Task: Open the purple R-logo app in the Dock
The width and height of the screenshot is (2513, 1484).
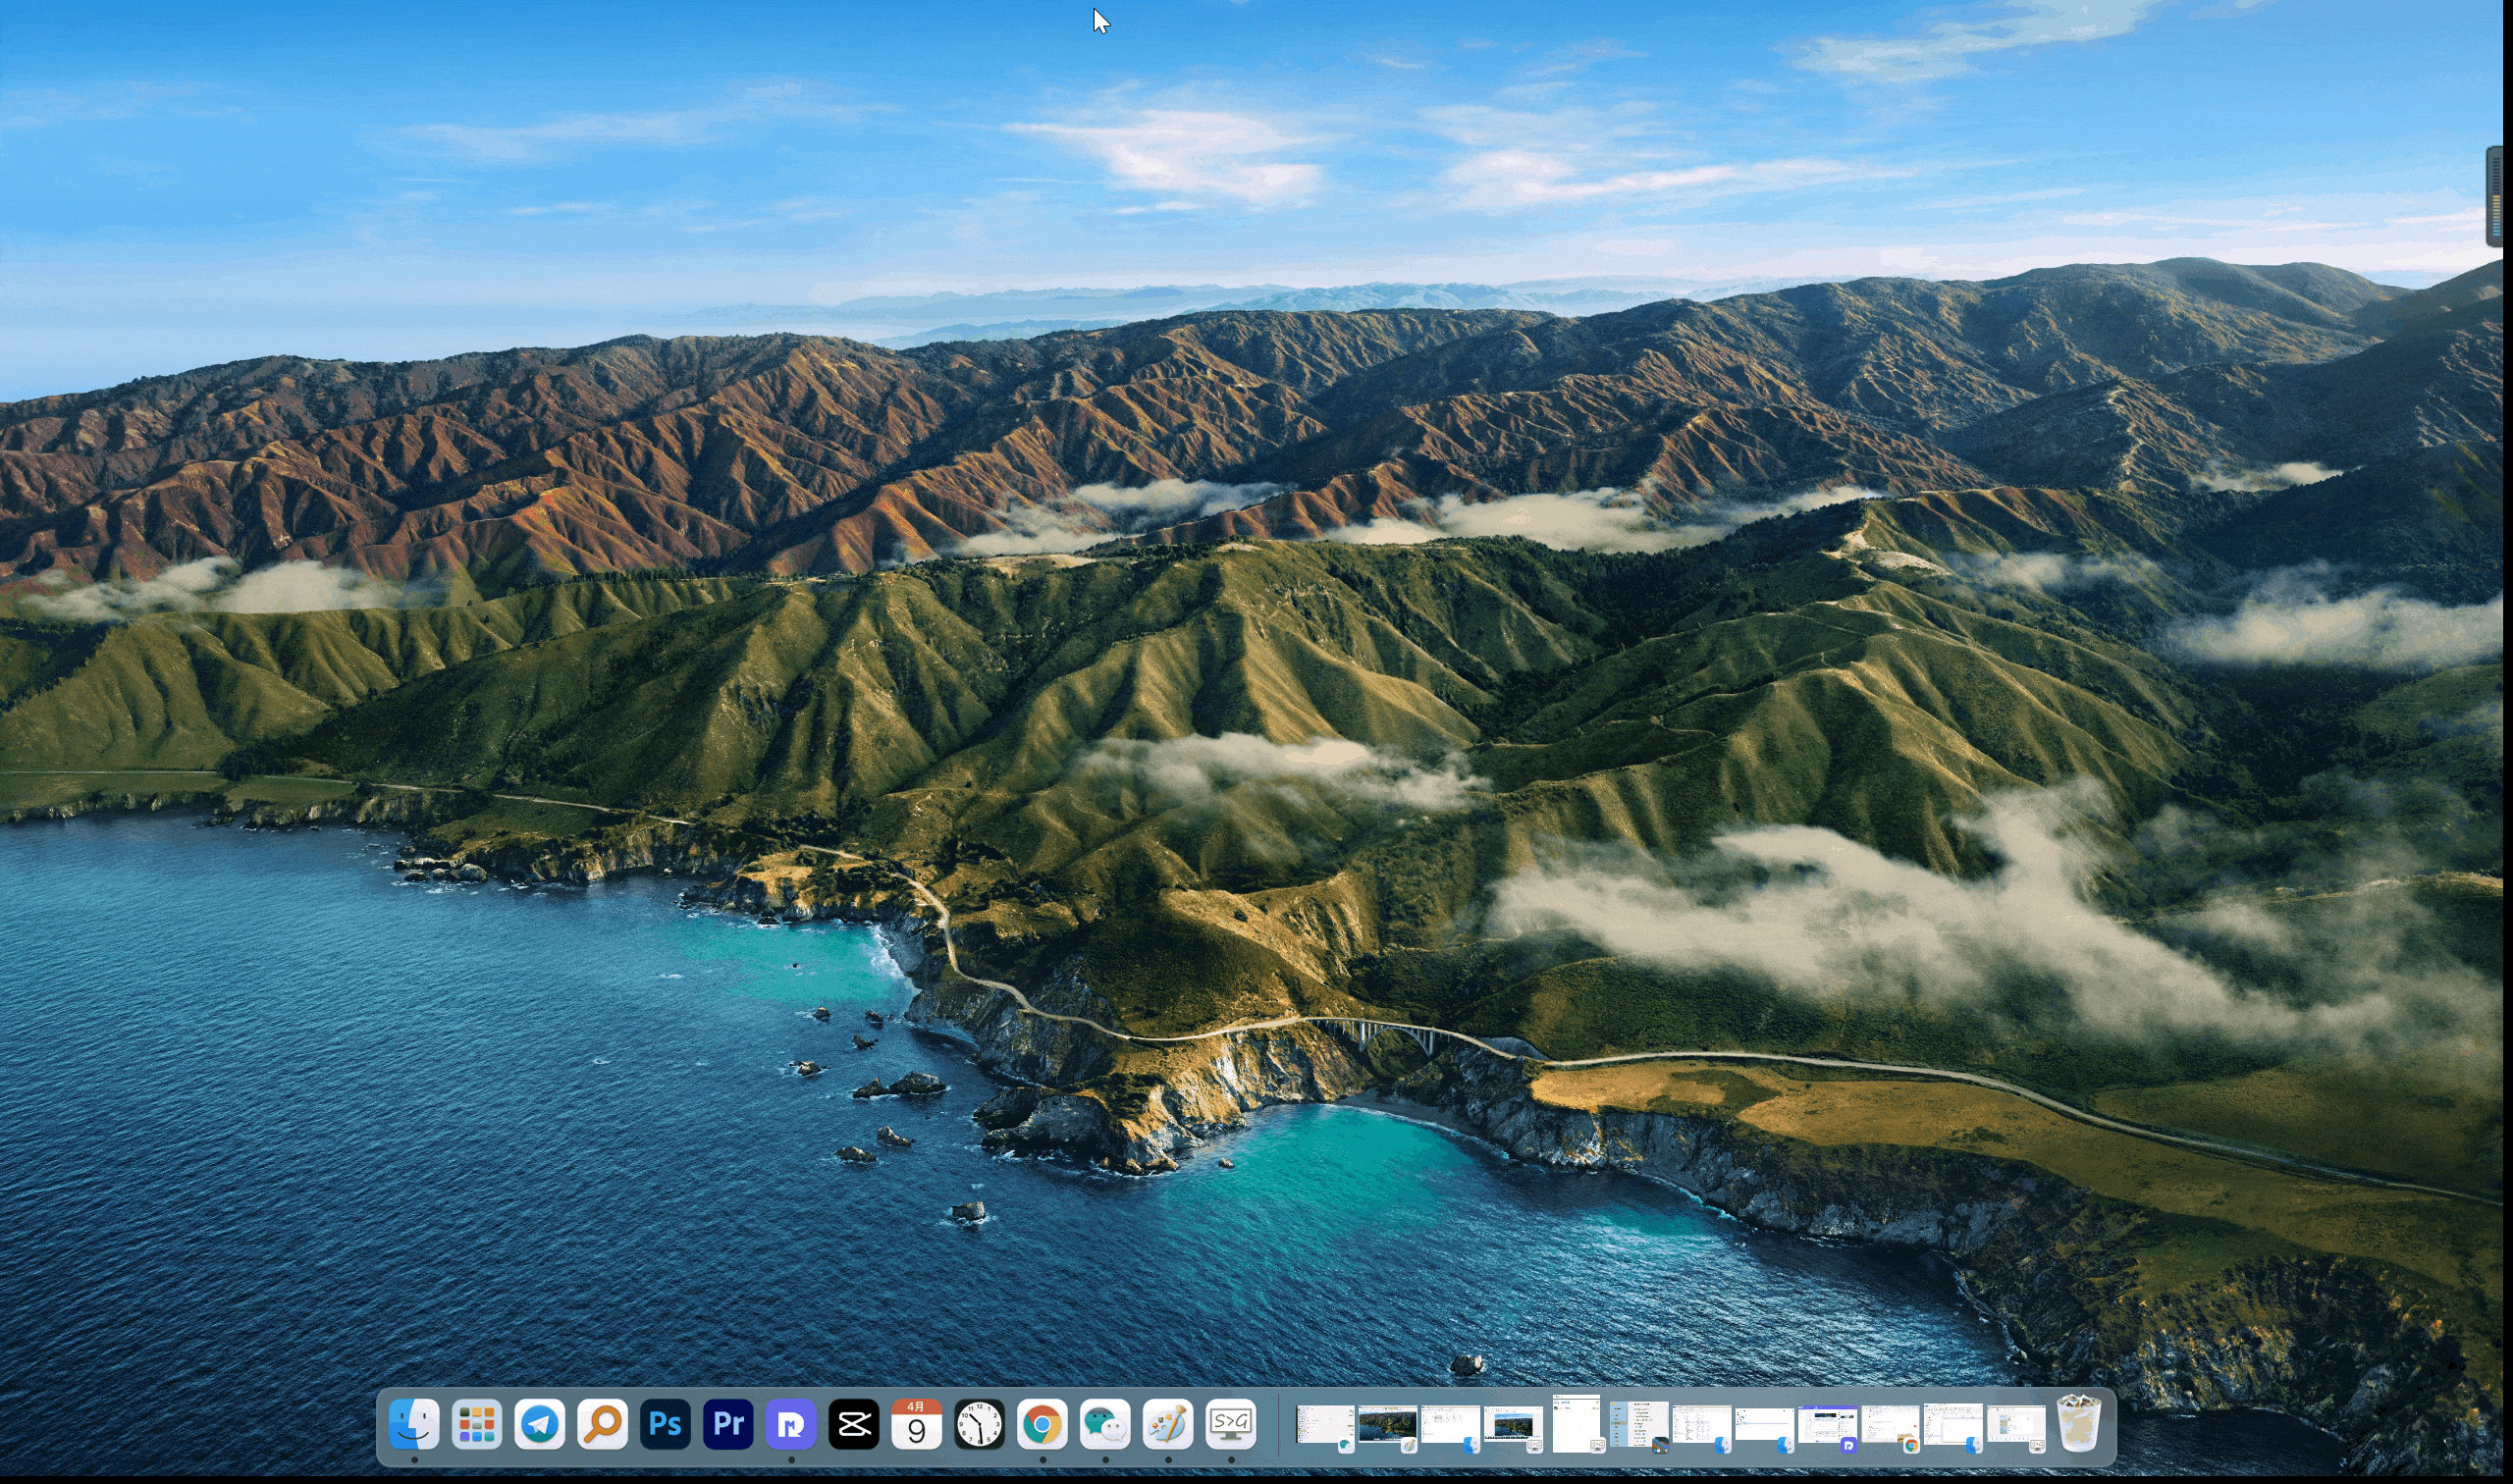Action: tap(791, 1424)
